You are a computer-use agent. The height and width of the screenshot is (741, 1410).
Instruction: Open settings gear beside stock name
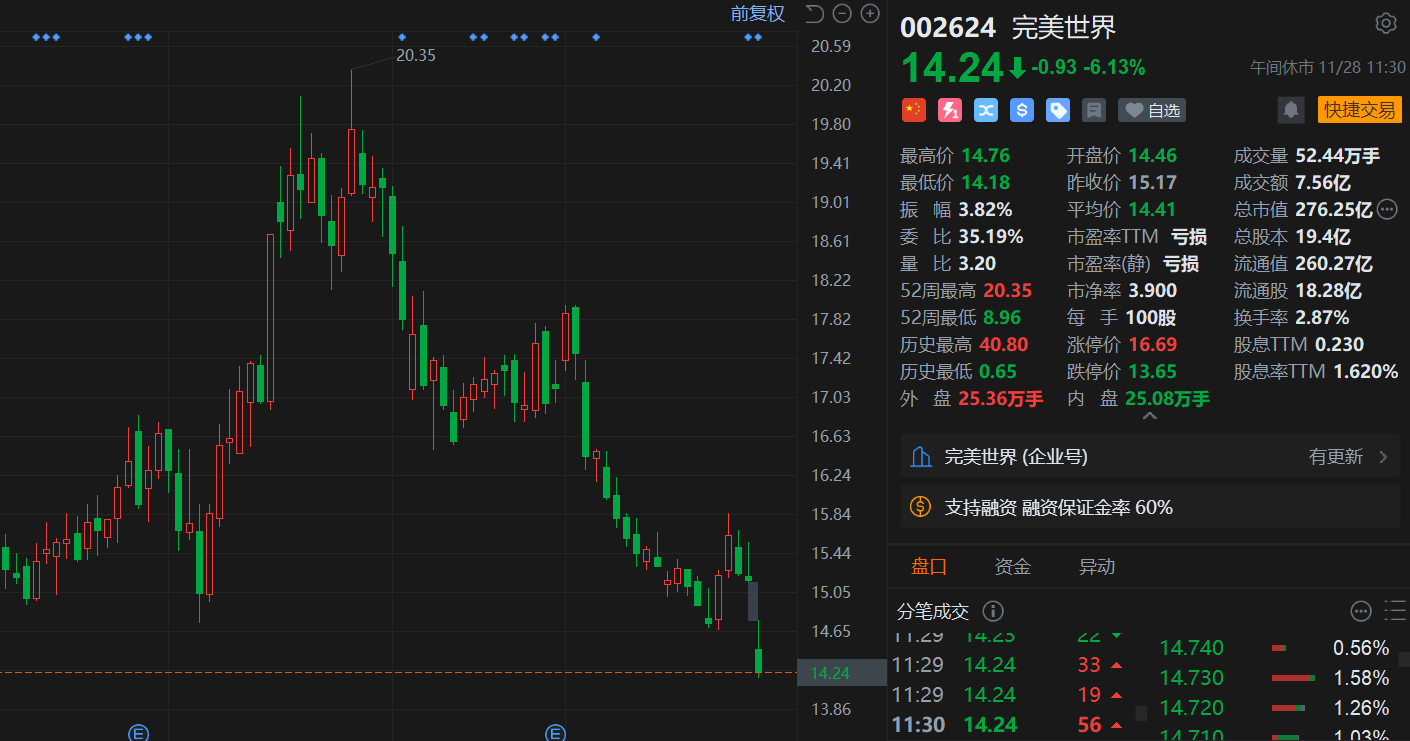click(x=1385, y=23)
